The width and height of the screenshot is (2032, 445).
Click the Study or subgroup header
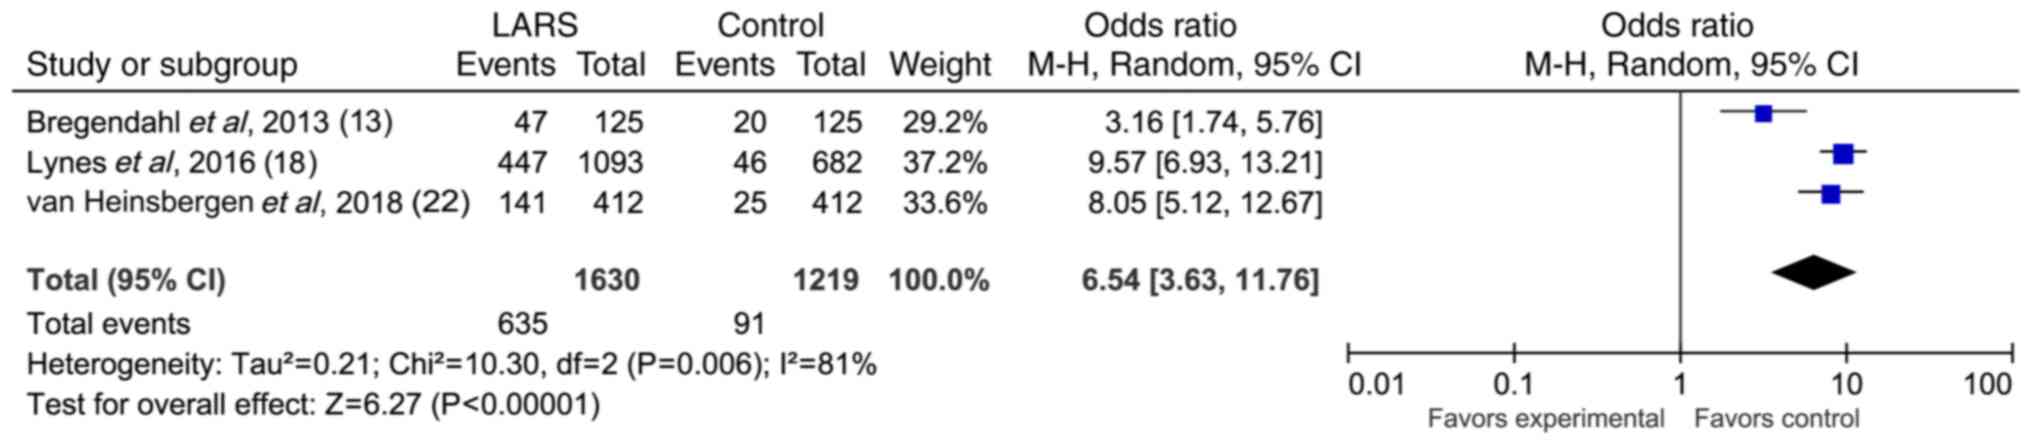click(161, 65)
